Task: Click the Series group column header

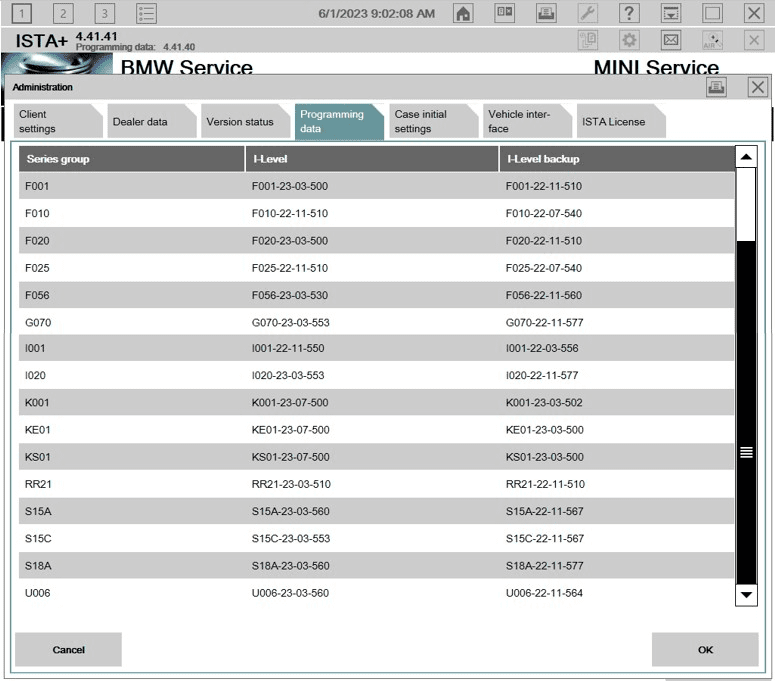Action: click(x=131, y=159)
